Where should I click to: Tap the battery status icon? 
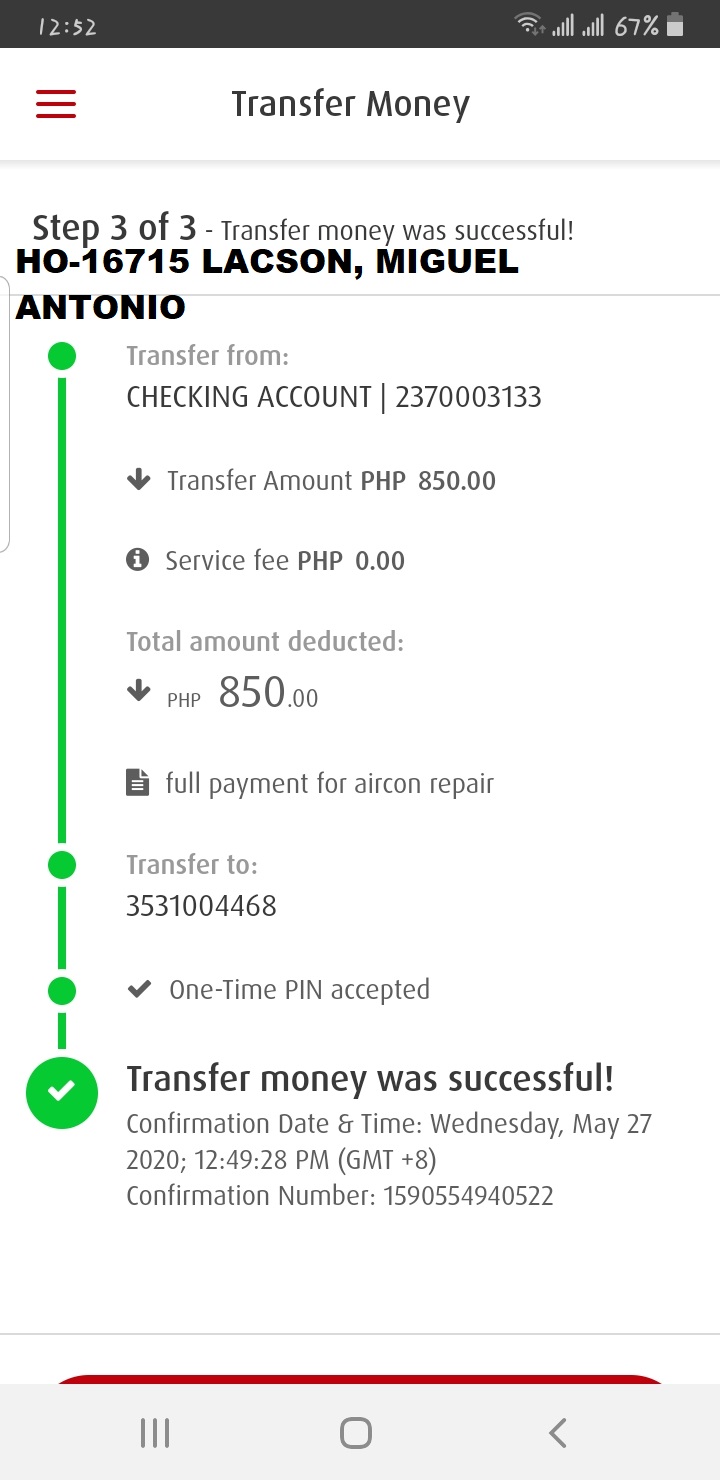coord(675,26)
